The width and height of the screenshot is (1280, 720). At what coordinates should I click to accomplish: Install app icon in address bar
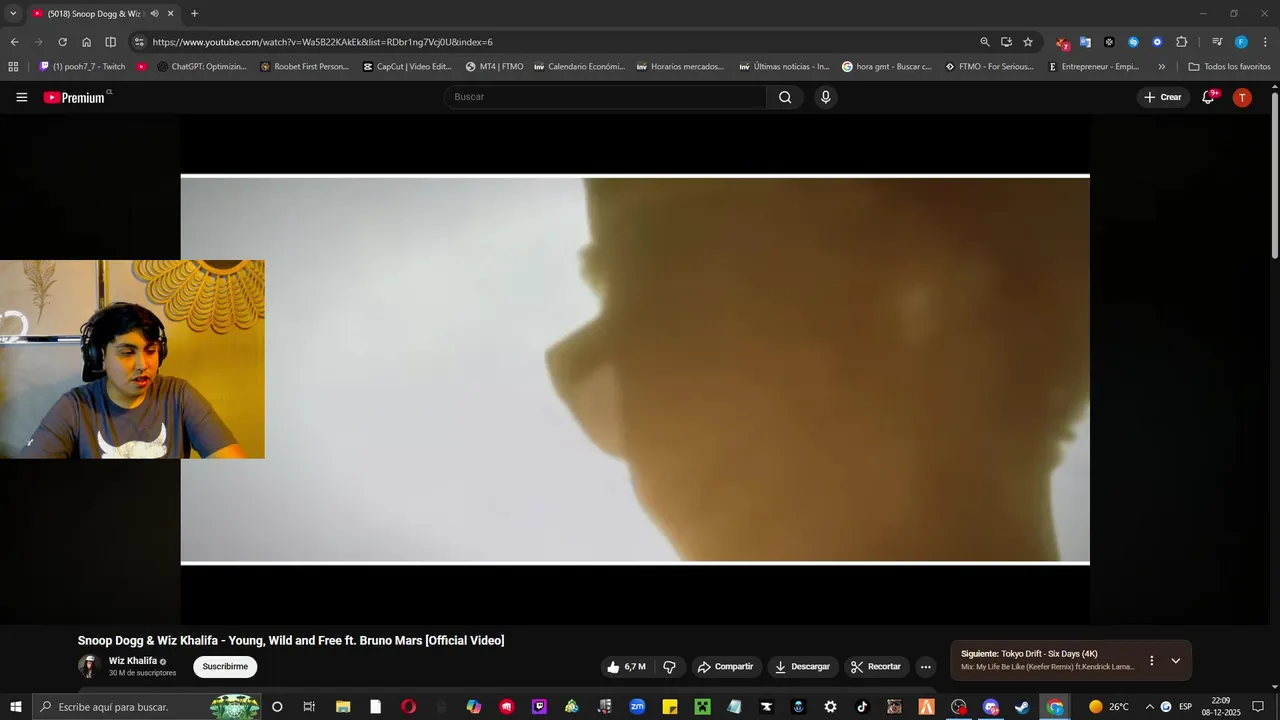(x=1006, y=42)
